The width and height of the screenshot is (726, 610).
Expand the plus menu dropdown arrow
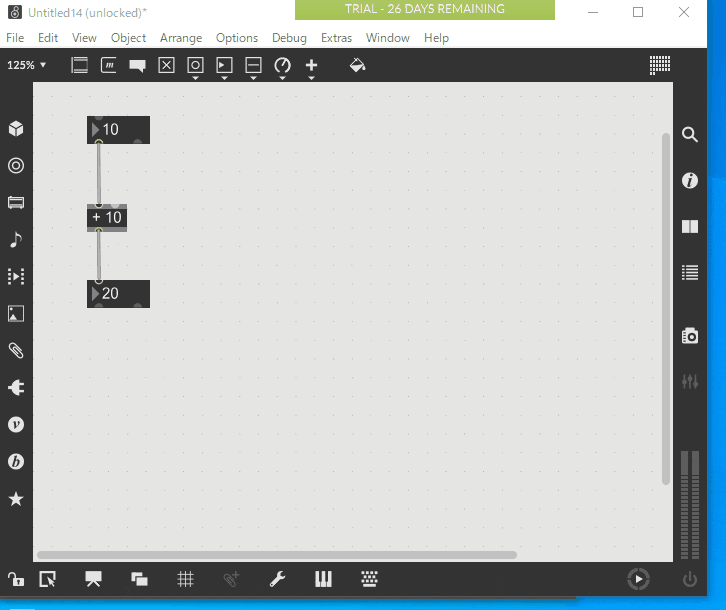click(312, 78)
